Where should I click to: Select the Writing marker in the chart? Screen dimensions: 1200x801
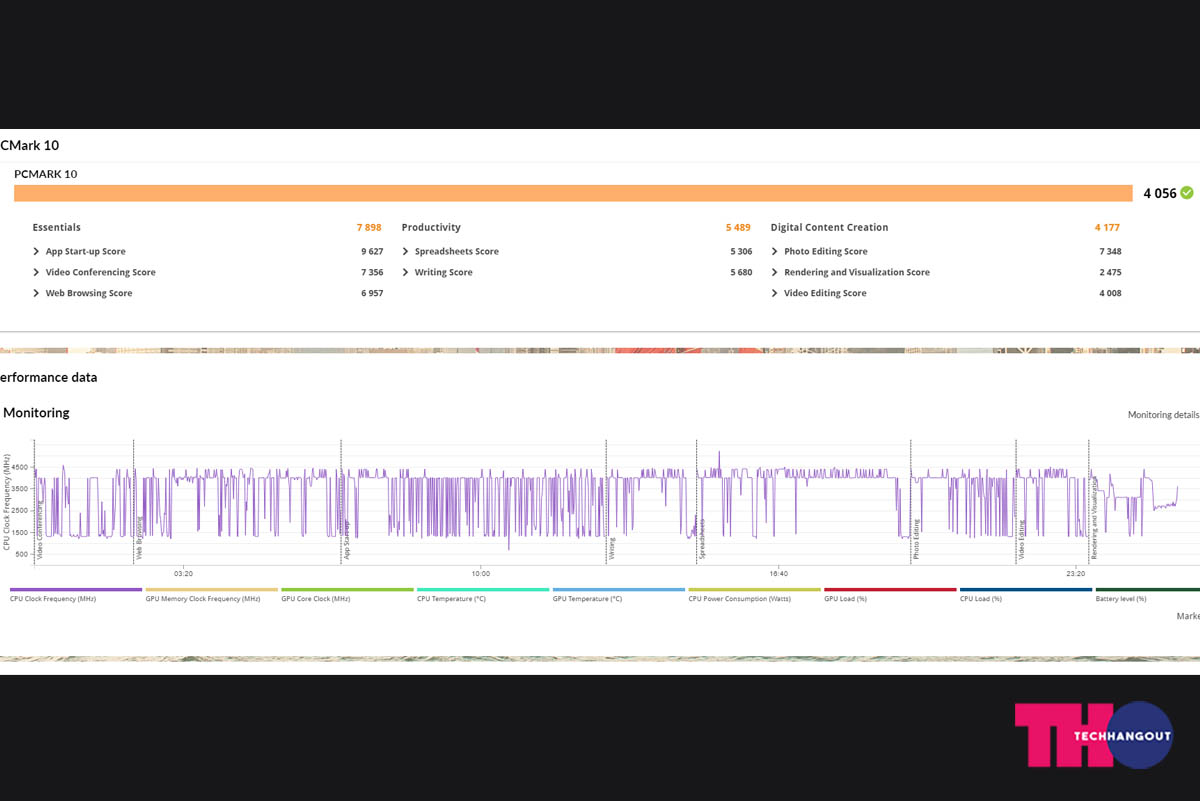(x=611, y=549)
